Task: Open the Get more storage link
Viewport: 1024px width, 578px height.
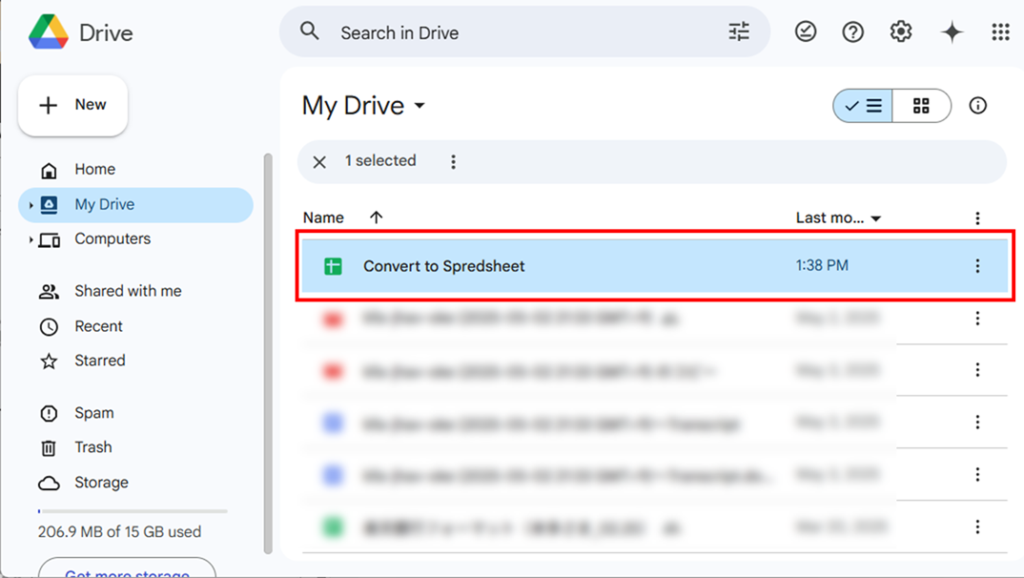Action: pyautogui.click(x=126, y=572)
